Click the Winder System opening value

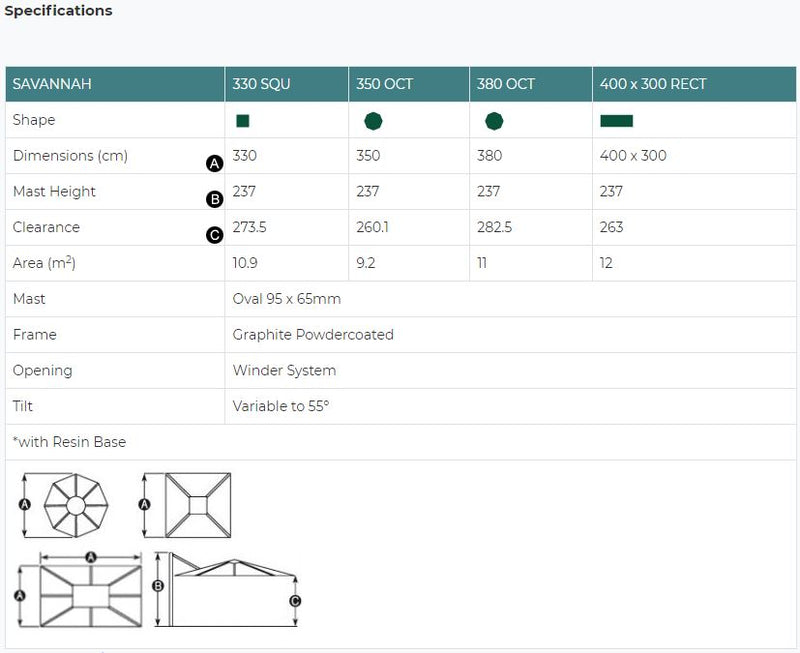coord(284,370)
